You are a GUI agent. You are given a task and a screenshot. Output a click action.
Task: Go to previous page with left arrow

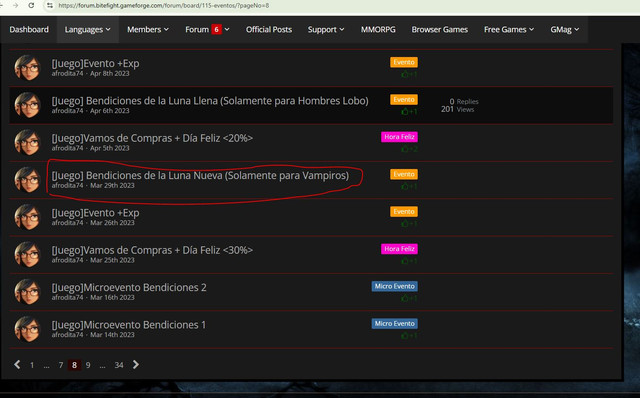coord(17,365)
